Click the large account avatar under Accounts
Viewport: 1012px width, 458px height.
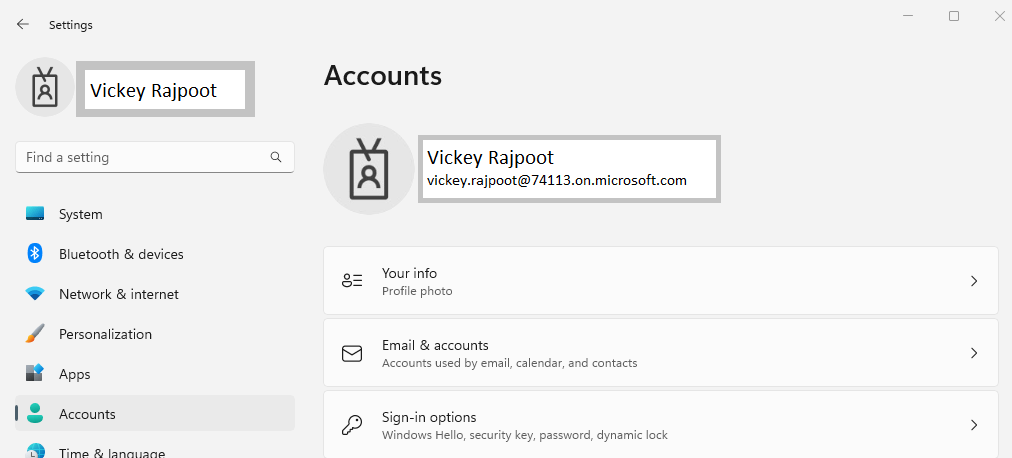[369, 169]
